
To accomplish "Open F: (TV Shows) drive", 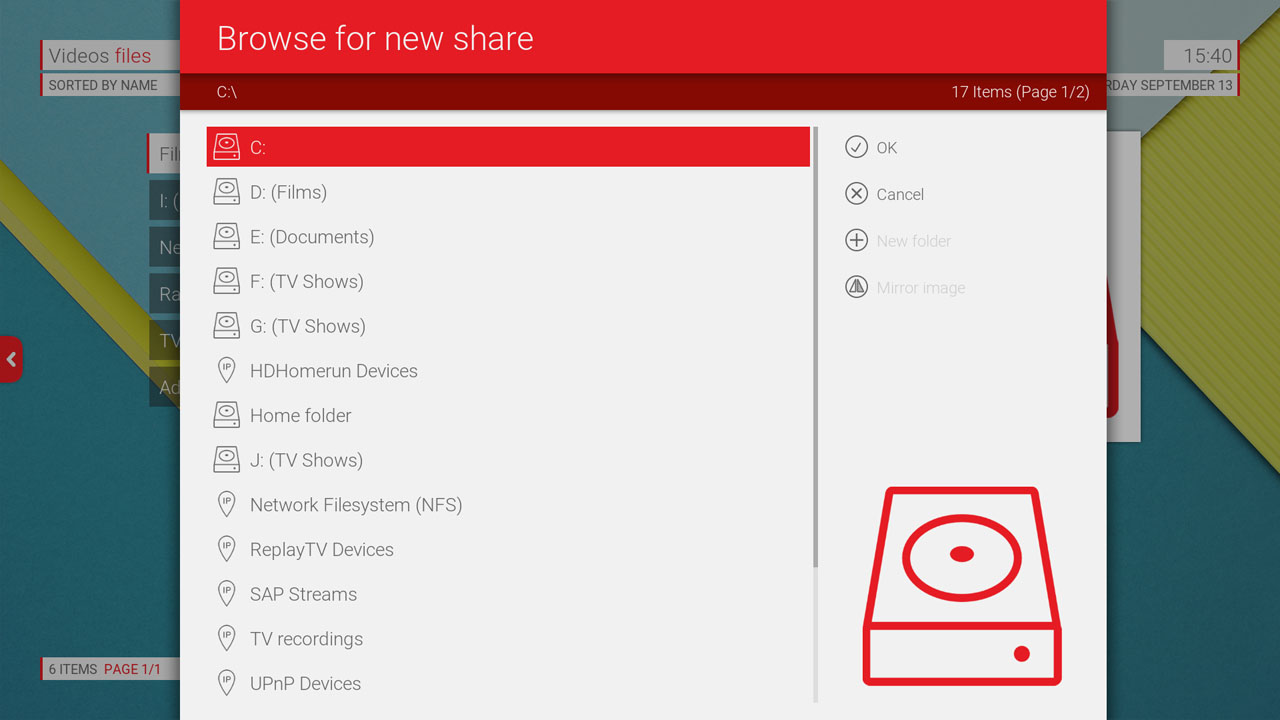I will coord(306,282).
